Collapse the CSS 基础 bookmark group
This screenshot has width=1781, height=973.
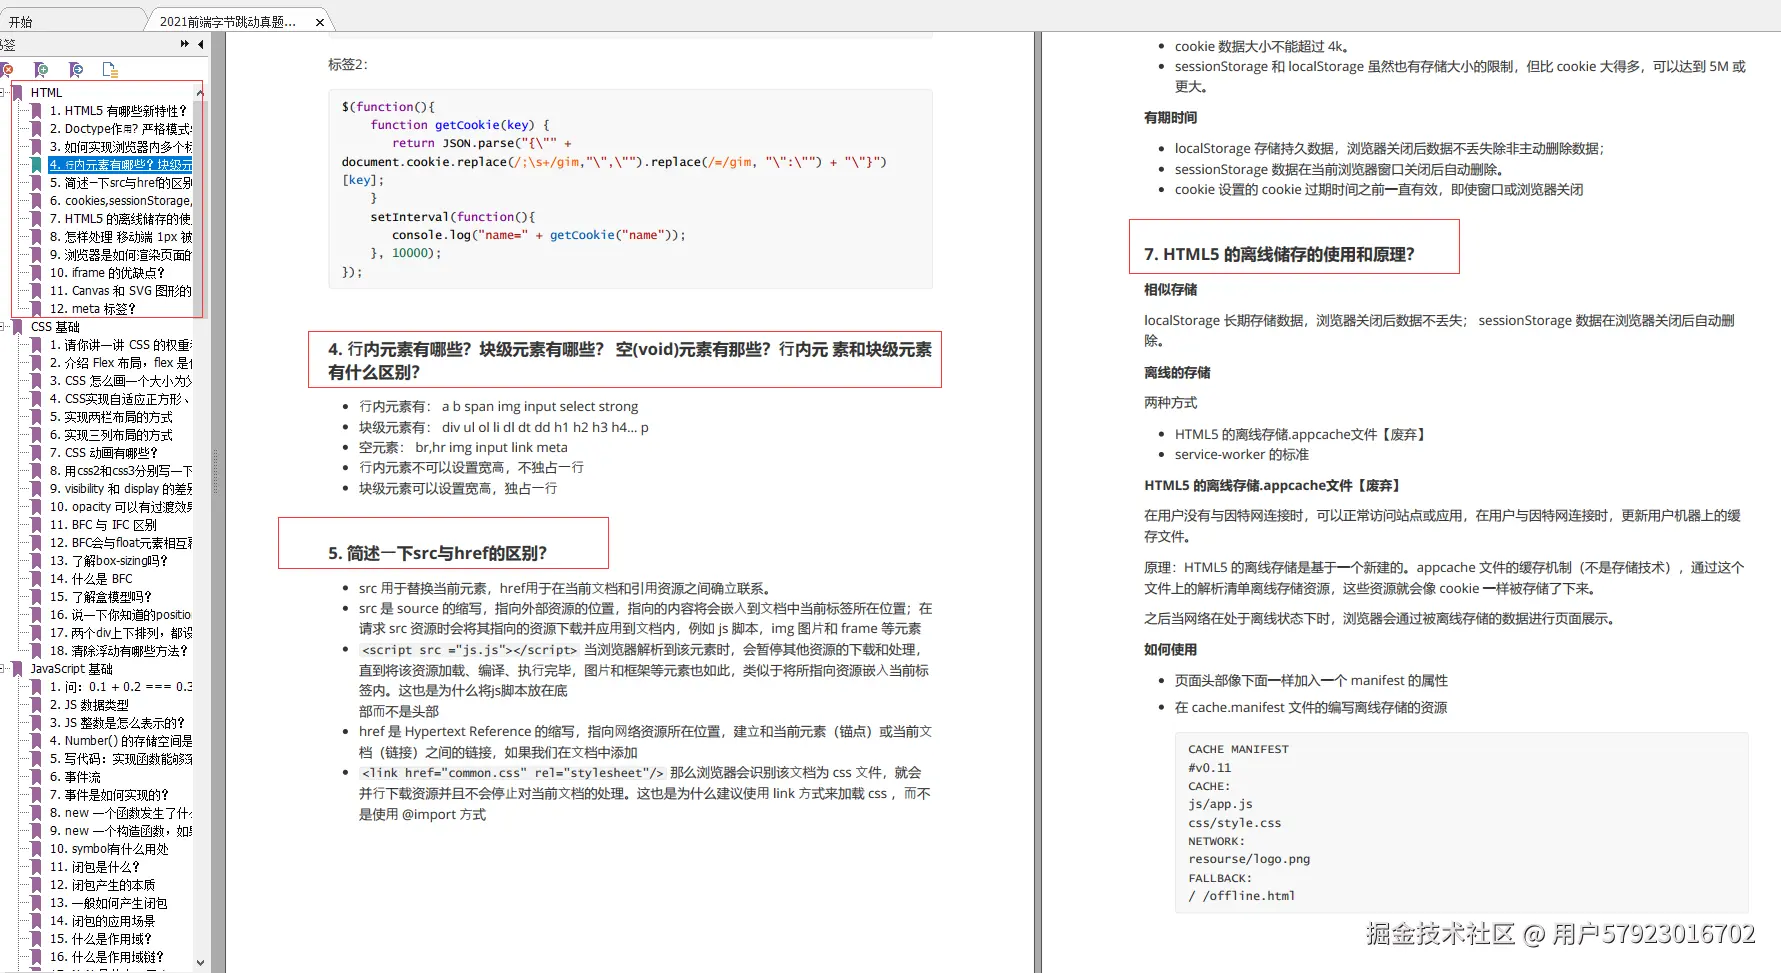[x=4, y=327]
